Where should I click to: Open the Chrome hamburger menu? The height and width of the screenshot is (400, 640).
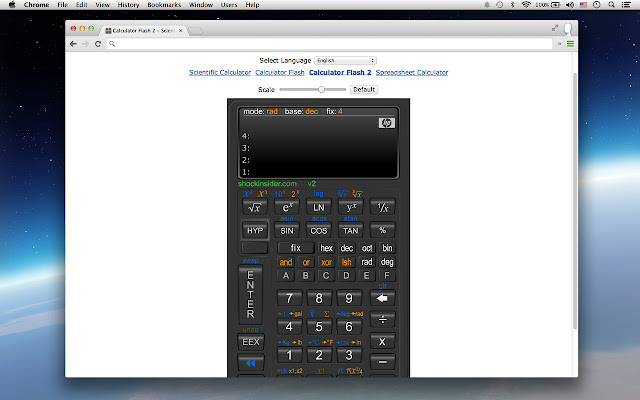click(570, 44)
